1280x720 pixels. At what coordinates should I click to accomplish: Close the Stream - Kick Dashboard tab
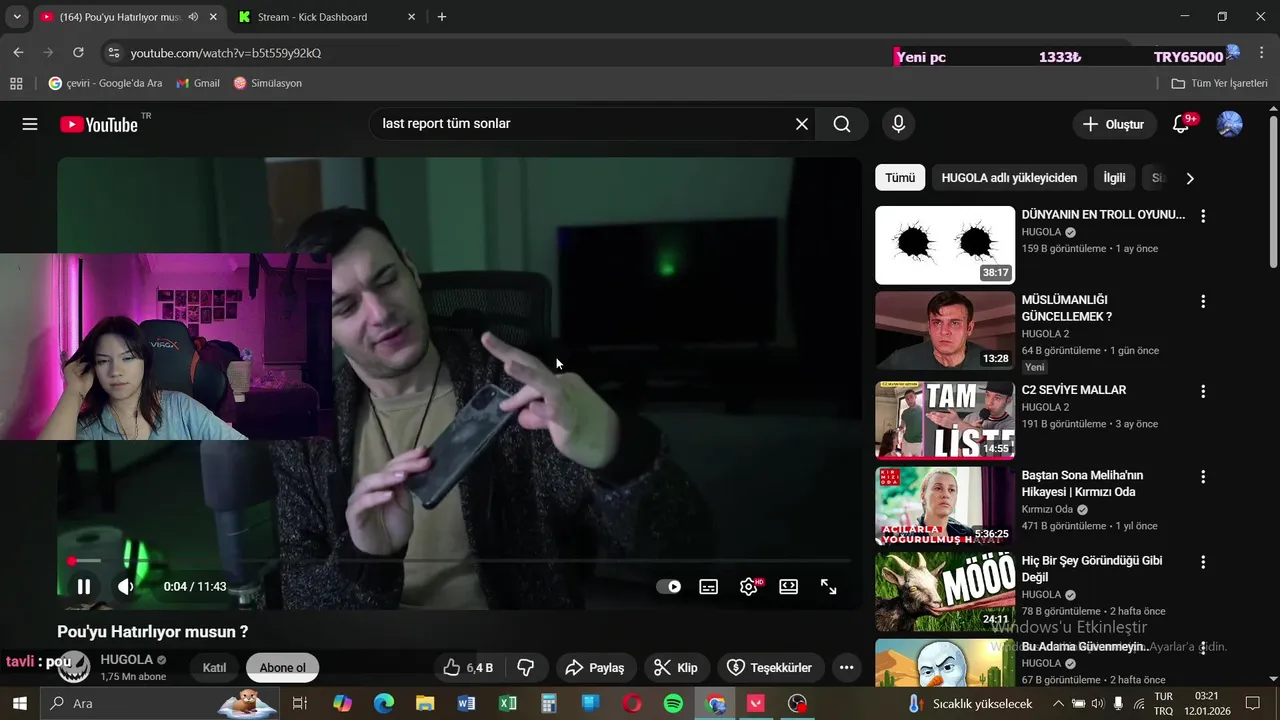[411, 17]
